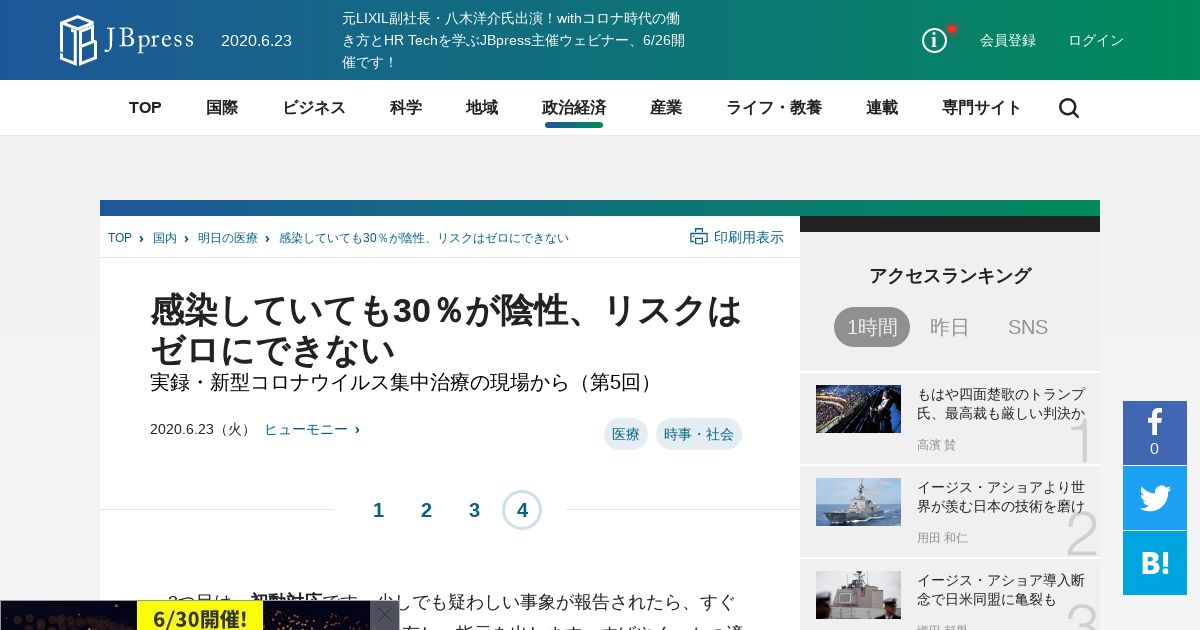Image resolution: width=1200 pixels, height=630 pixels.
Task: Open the 国際 menu item
Action: [222, 108]
